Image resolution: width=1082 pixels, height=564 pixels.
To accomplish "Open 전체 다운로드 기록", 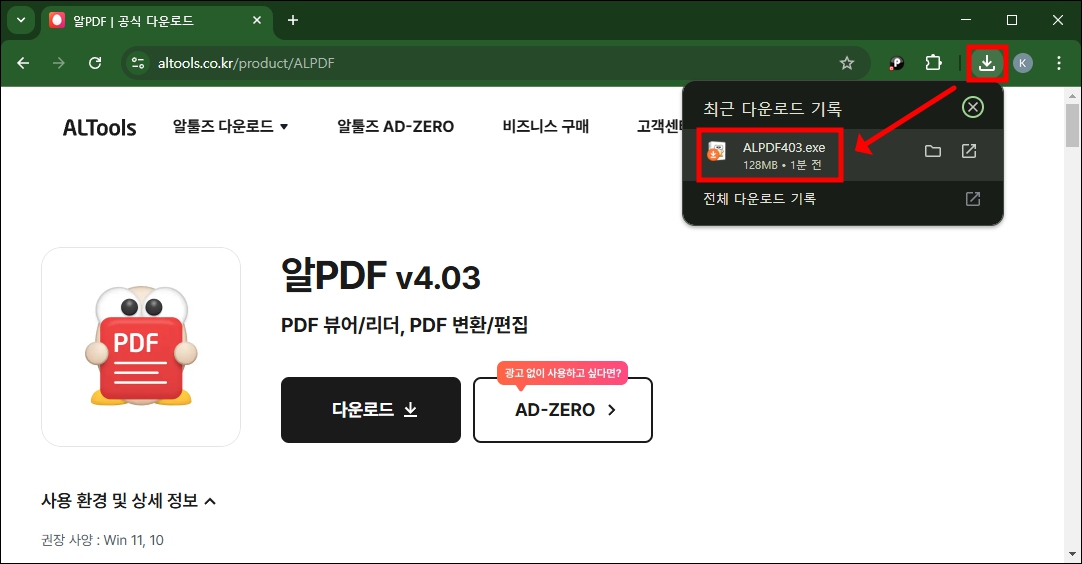I will pyautogui.click(x=759, y=199).
